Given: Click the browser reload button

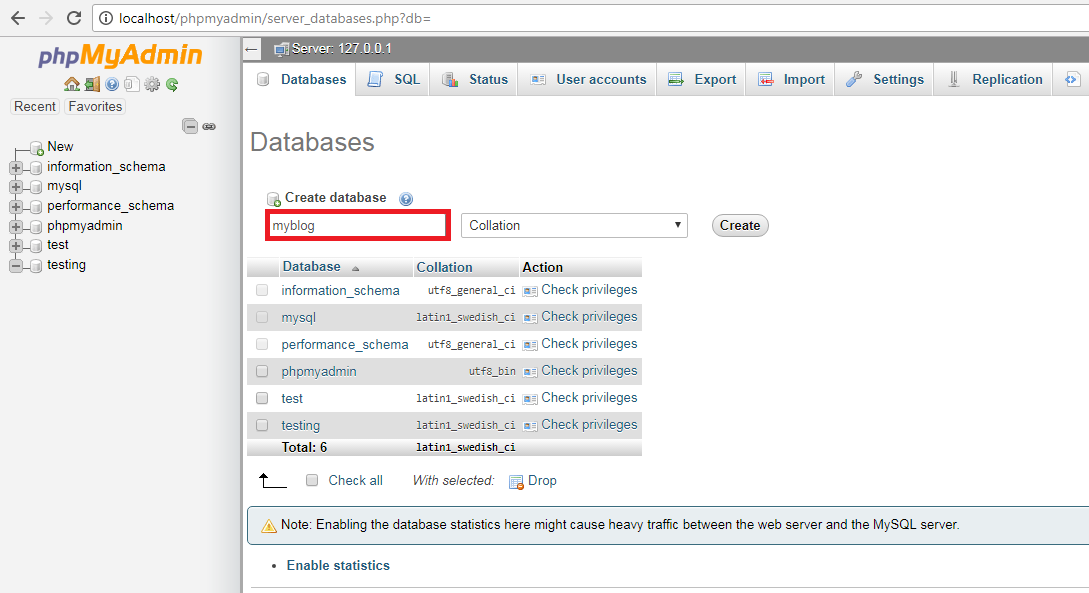Looking at the screenshot, I should (x=74, y=18).
